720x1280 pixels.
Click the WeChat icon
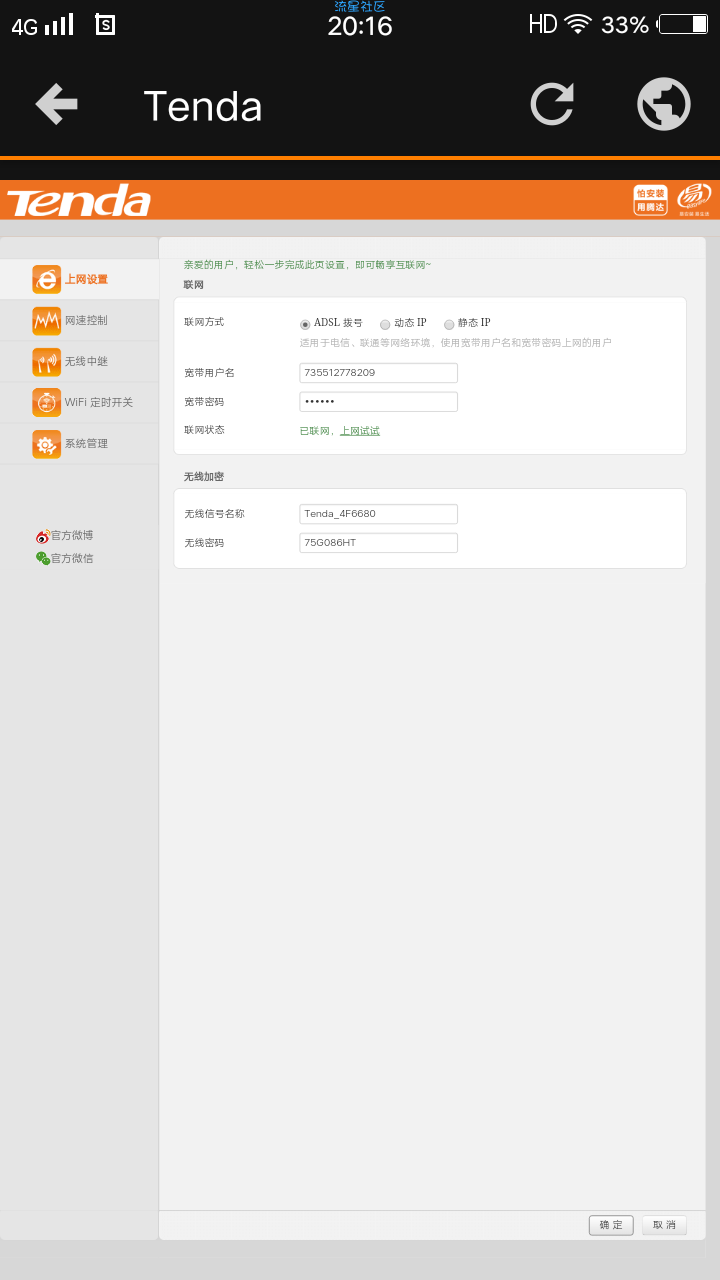43,558
